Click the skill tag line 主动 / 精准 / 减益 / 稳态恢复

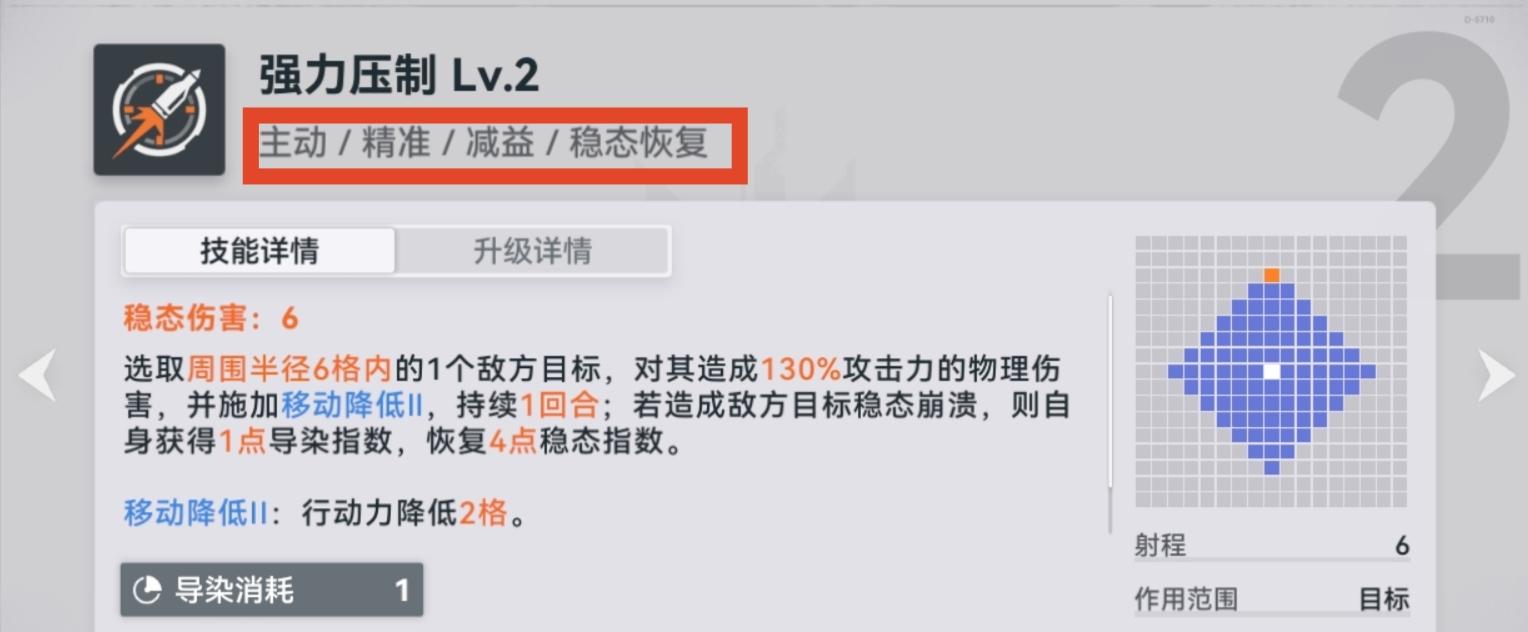pyautogui.click(x=484, y=143)
